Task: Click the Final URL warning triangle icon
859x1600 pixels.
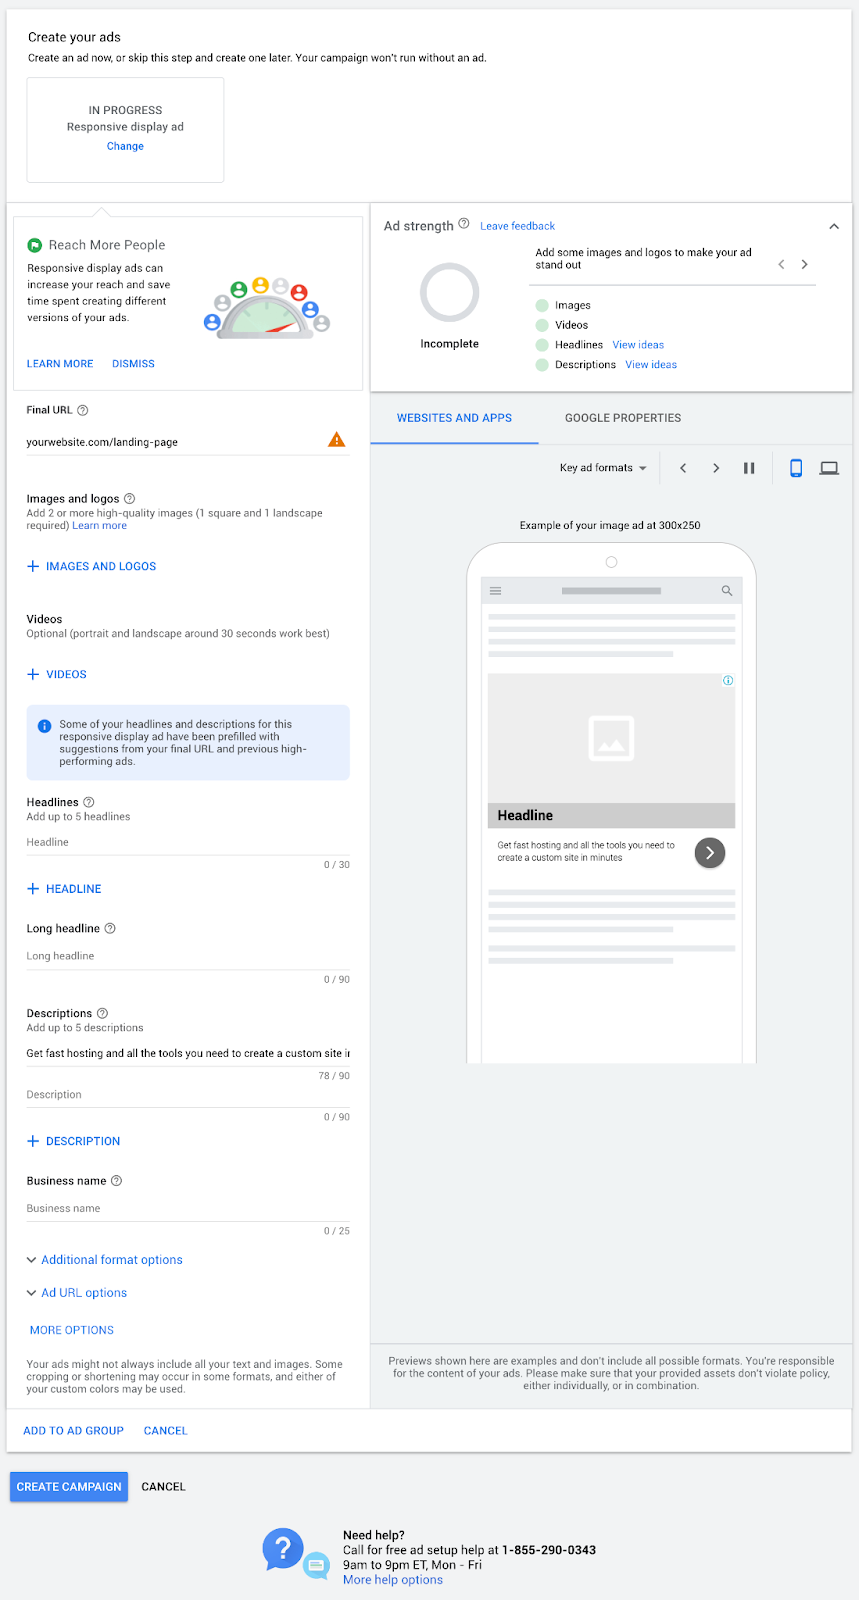Action: (337, 440)
